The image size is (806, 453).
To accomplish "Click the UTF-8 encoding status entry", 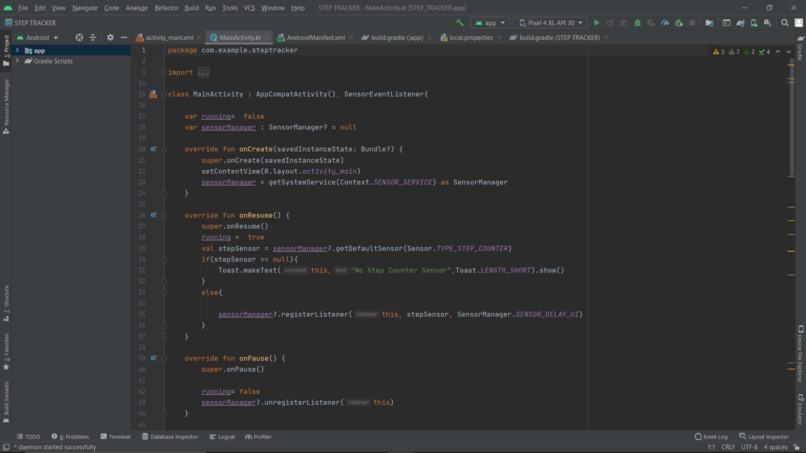I will click(x=749, y=447).
